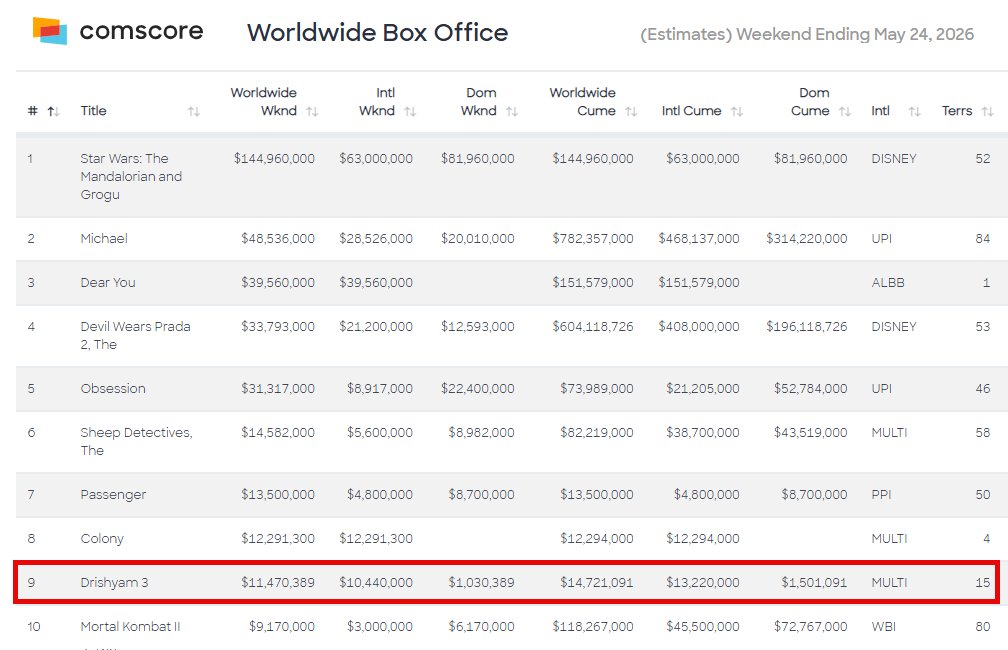Select Devil Wears Prada 2, The title
This screenshot has width=1008, height=650.
click(x=135, y=335)
